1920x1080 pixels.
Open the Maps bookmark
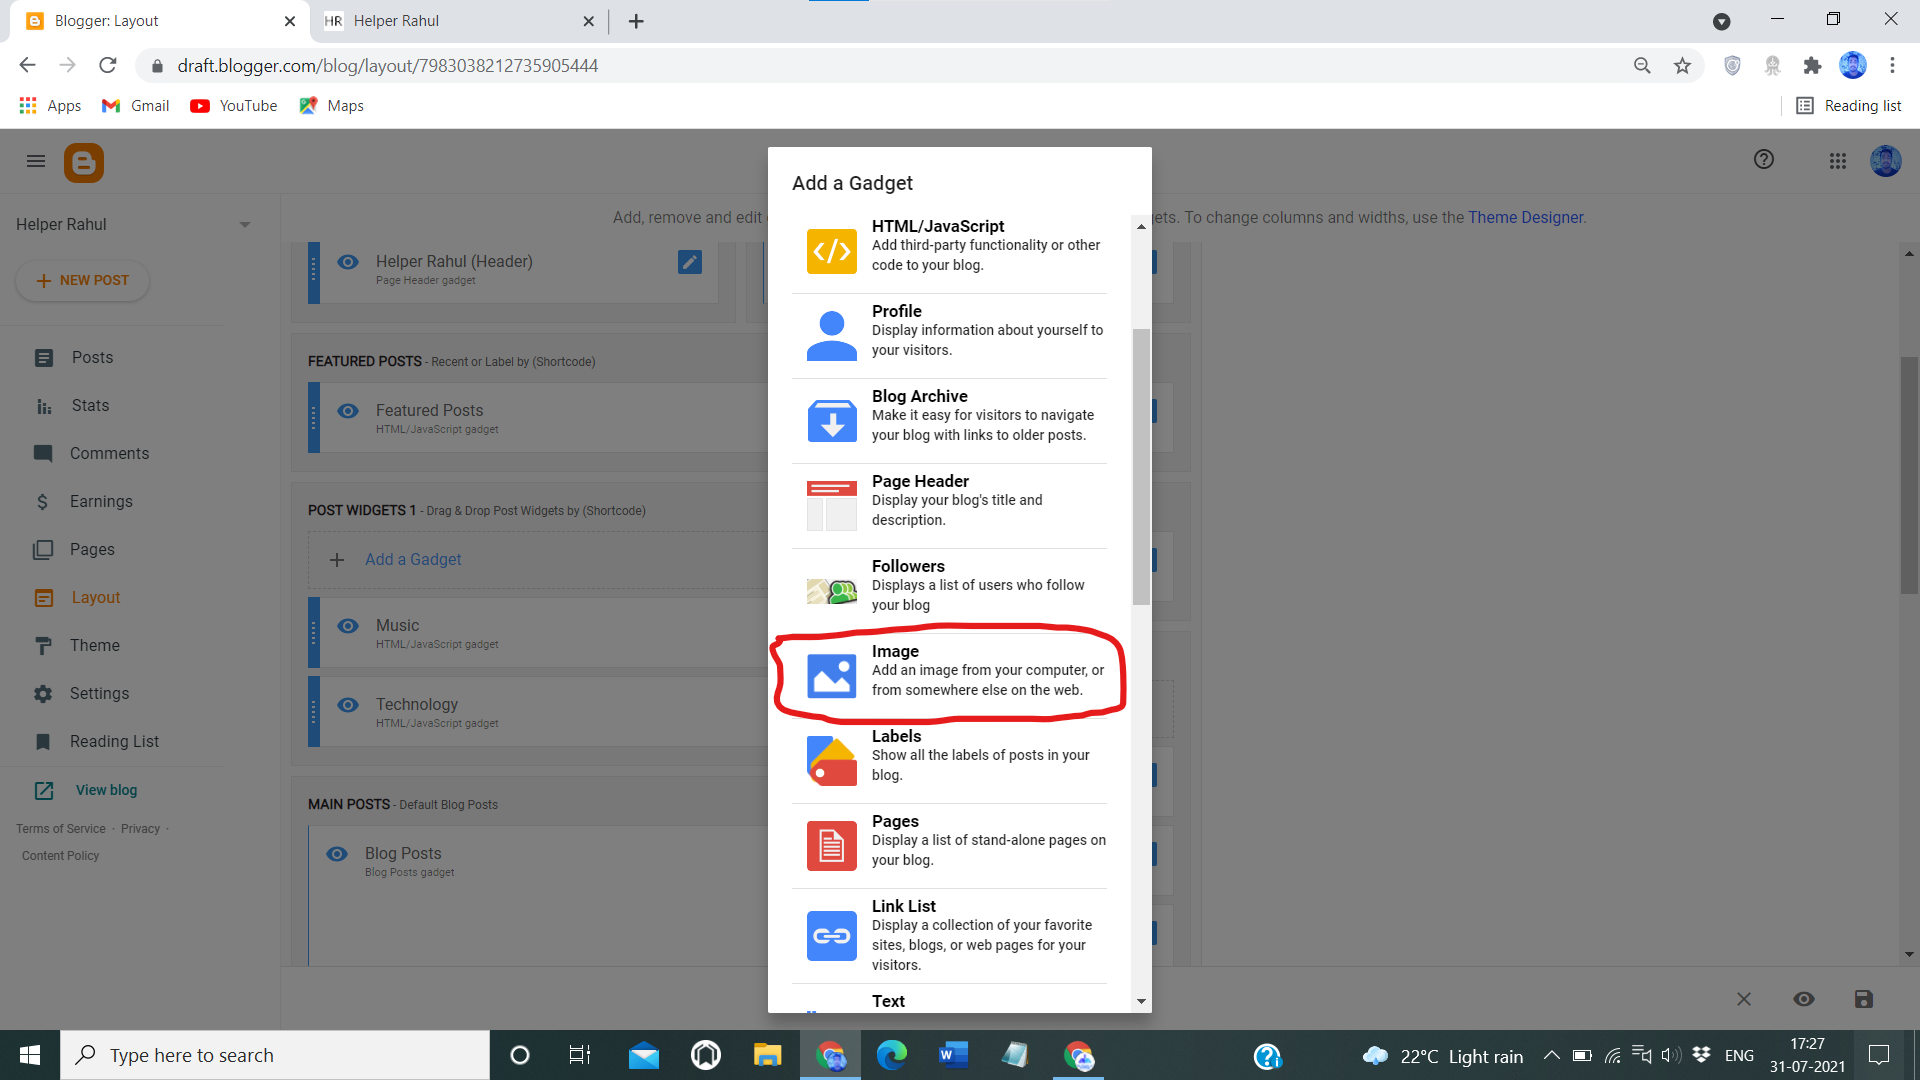(x=332, y=106)
